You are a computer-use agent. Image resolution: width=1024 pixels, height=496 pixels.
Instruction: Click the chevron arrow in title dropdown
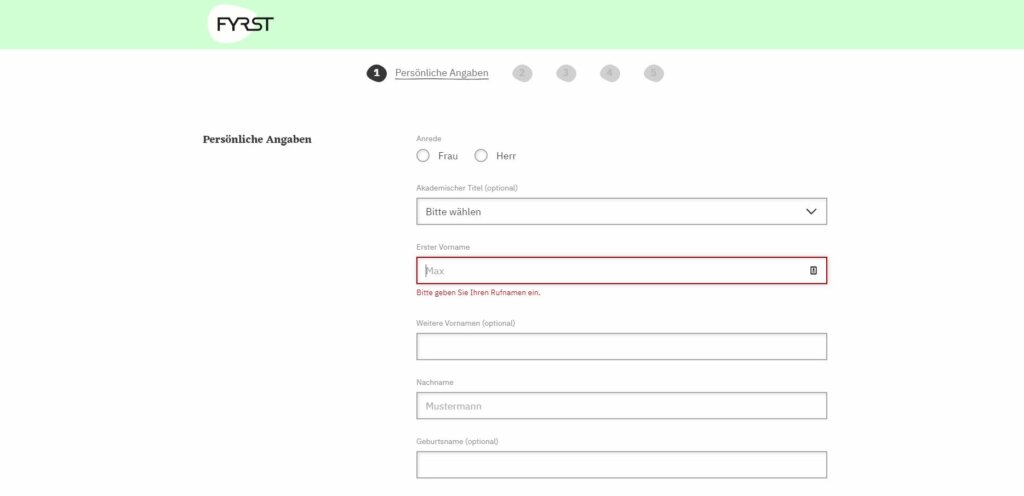pos(811,211)
